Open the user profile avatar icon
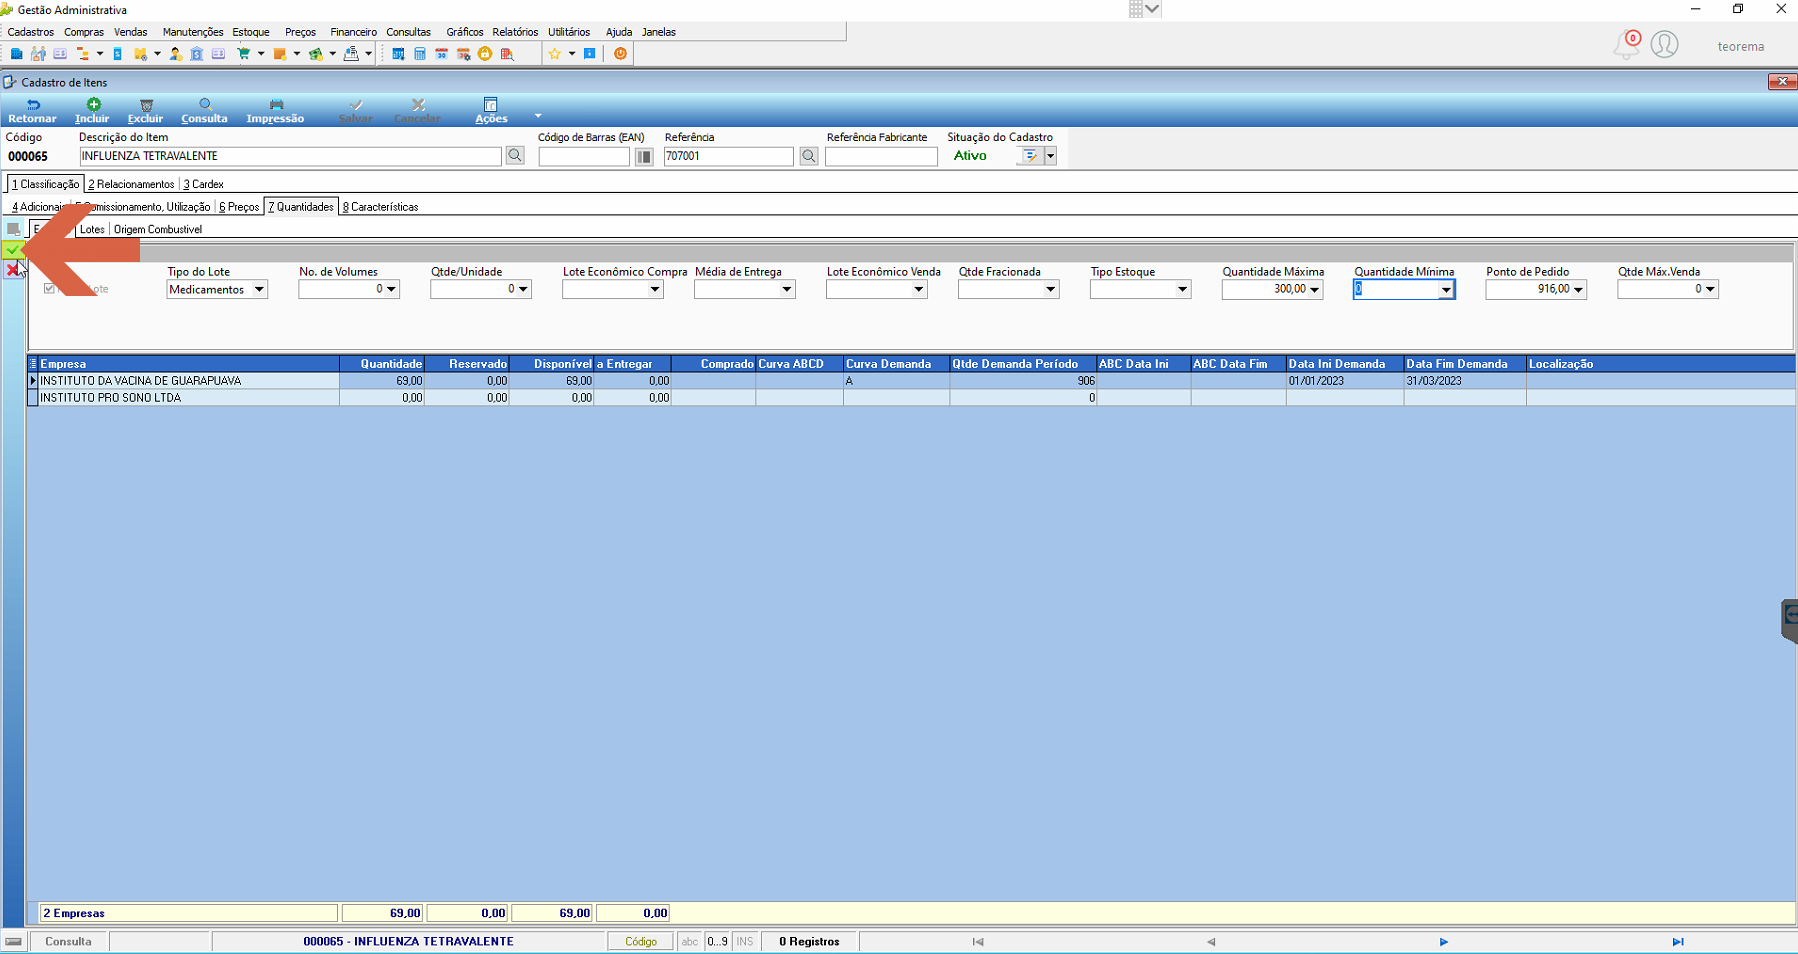Viewport: 1798px width, 954px height. tap(1665, 45)
